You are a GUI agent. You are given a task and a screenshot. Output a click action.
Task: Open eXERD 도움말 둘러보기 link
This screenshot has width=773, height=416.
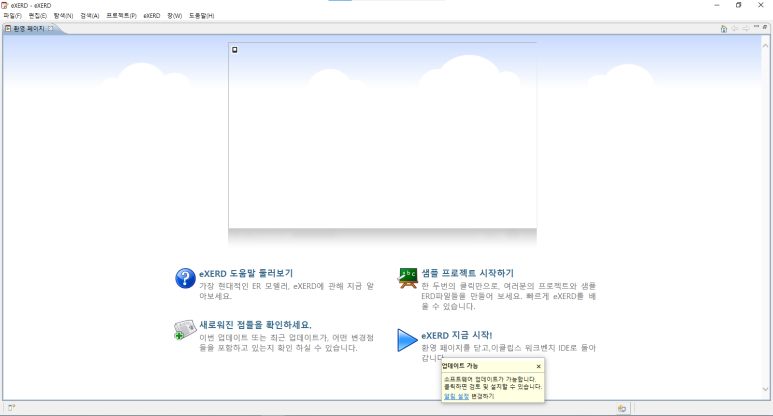(x=246, y=274)
